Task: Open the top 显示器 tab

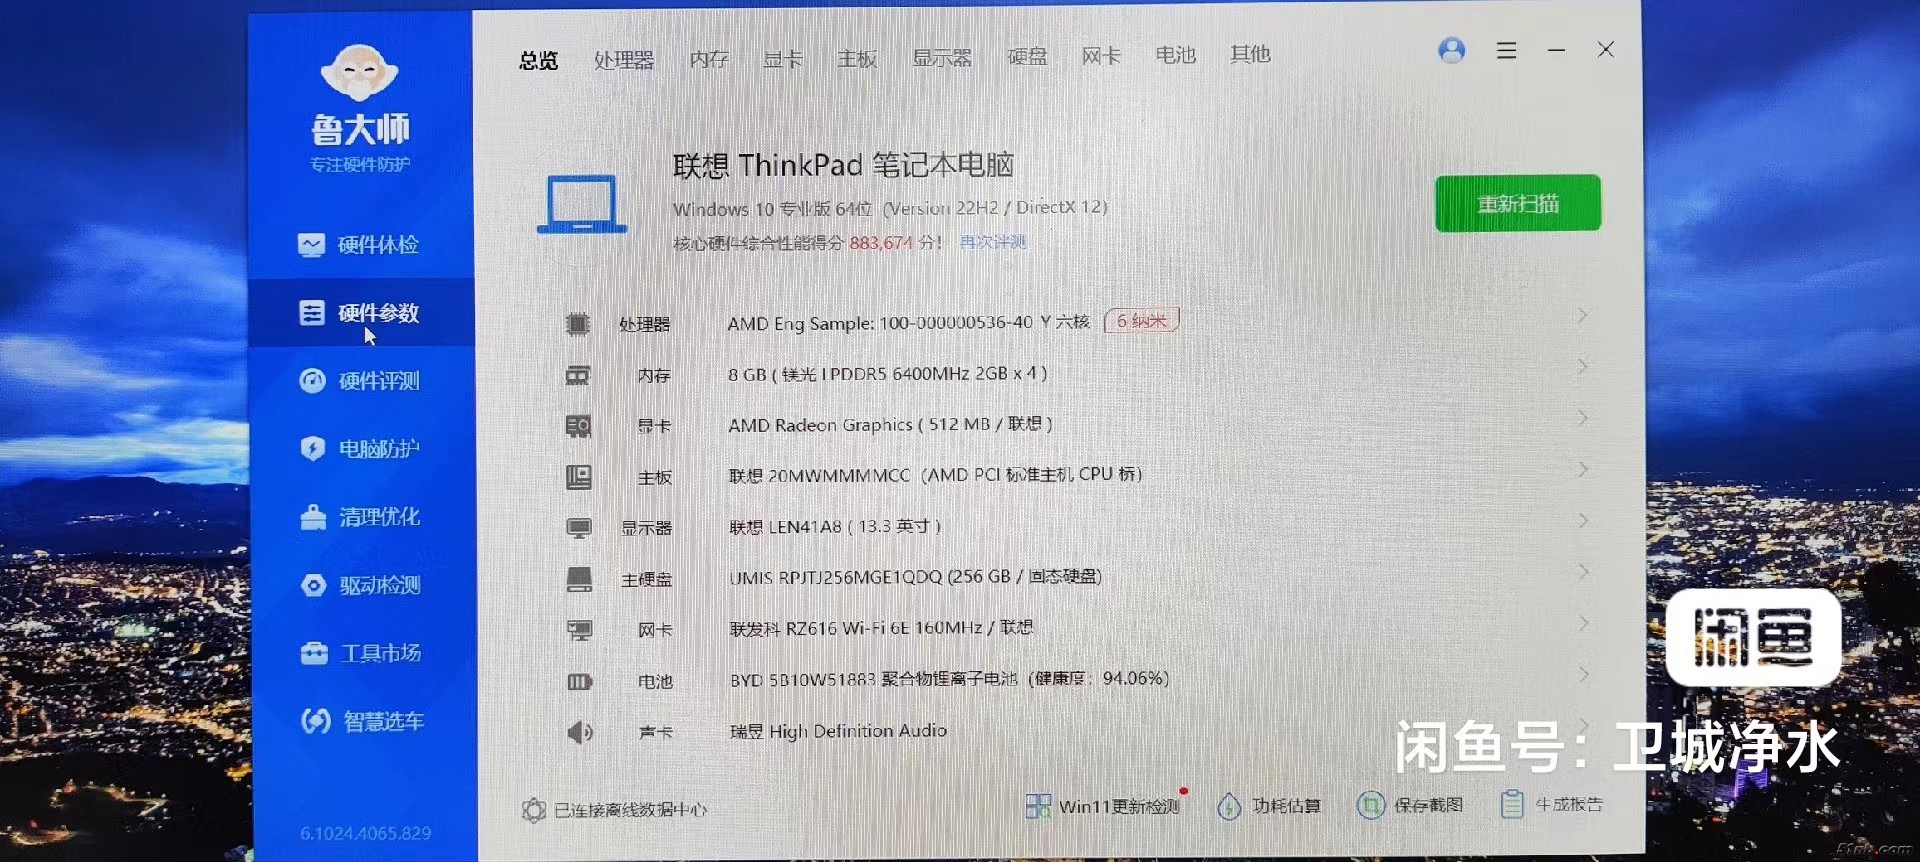Action: point(942,57)
